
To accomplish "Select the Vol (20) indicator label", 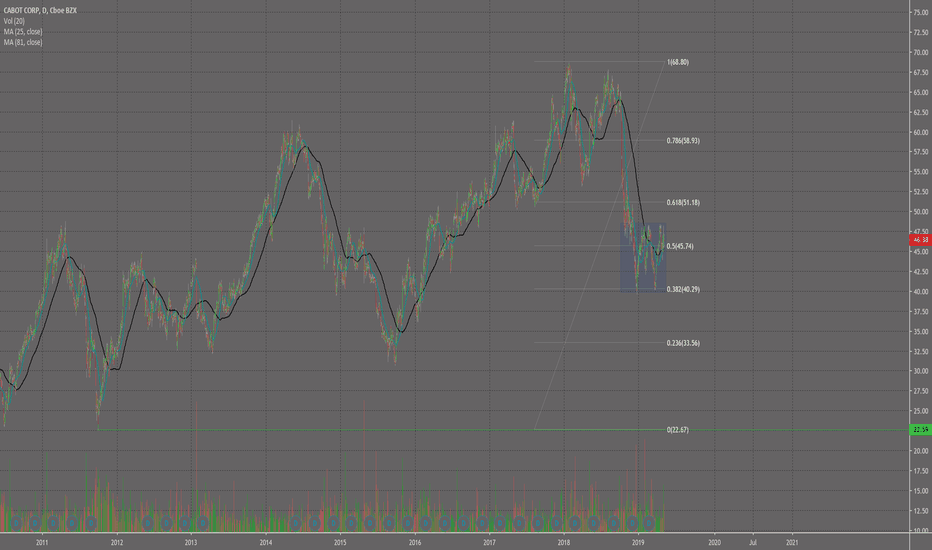I will [x=14, y=21].
